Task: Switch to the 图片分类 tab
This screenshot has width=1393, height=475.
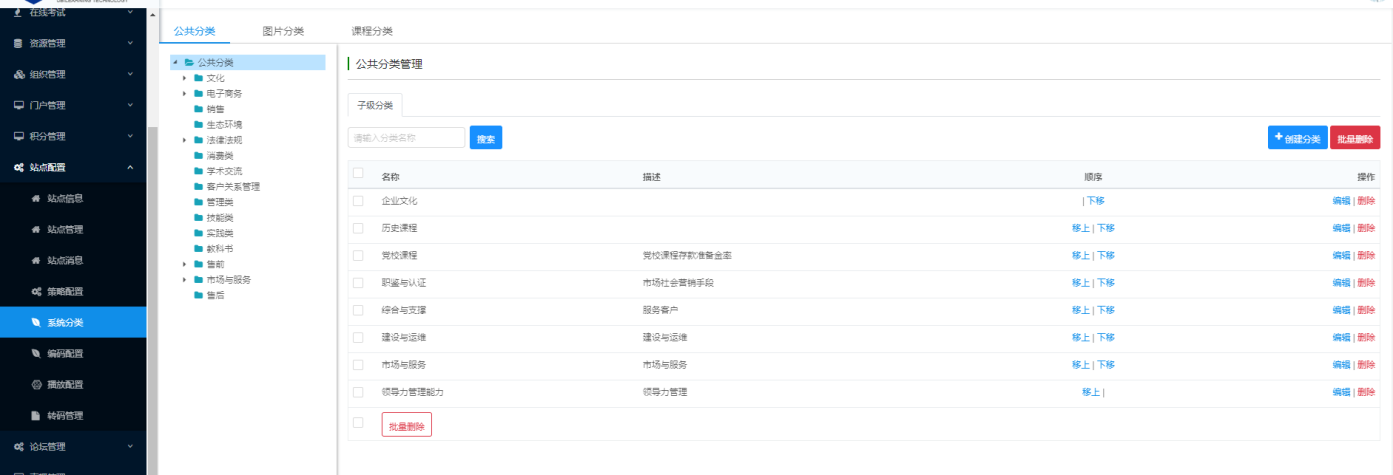Action: pos(283,31)
